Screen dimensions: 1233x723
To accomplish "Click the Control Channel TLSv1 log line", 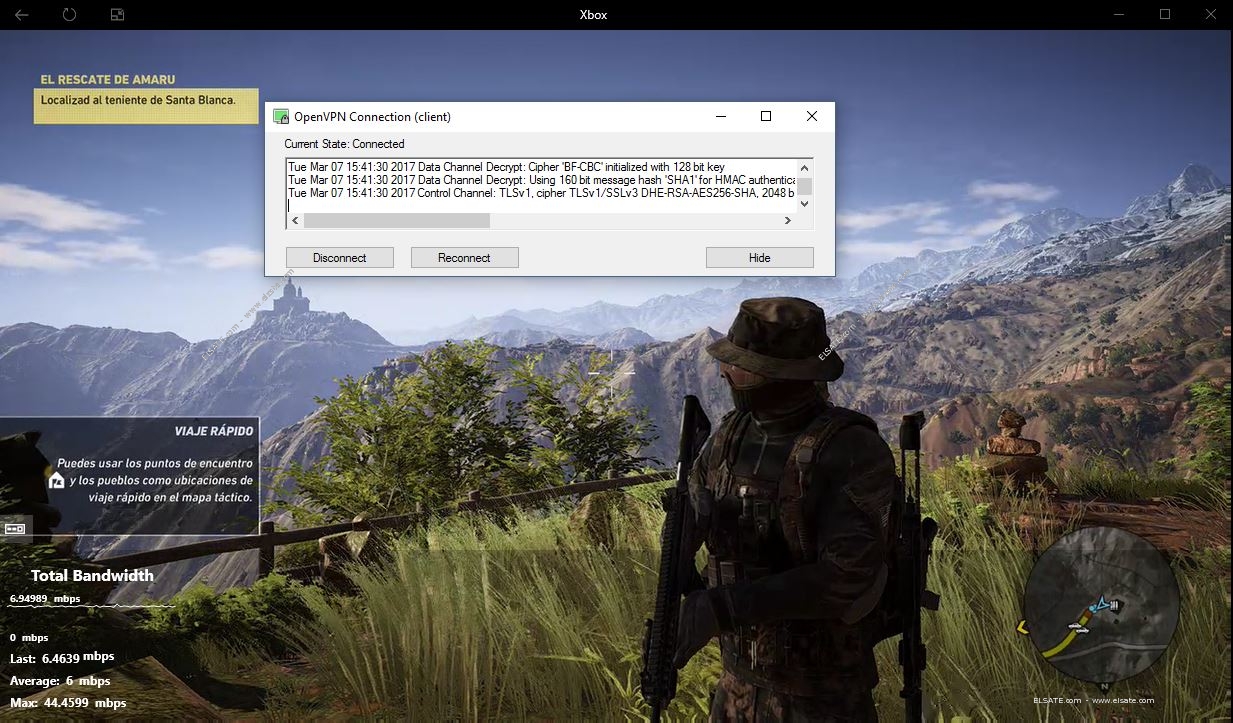I will tap(541, 193).
